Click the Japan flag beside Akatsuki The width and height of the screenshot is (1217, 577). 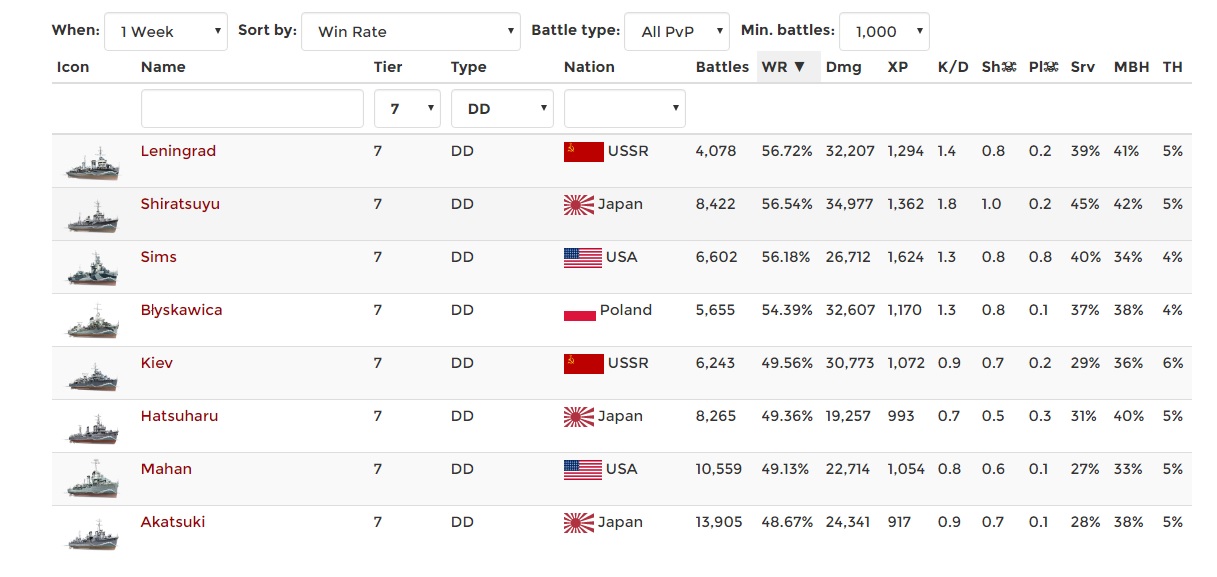[579, 522]
